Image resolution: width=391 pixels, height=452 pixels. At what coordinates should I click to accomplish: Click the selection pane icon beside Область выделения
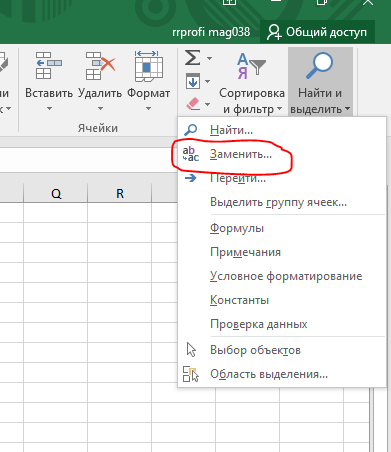tap(191, 374)
